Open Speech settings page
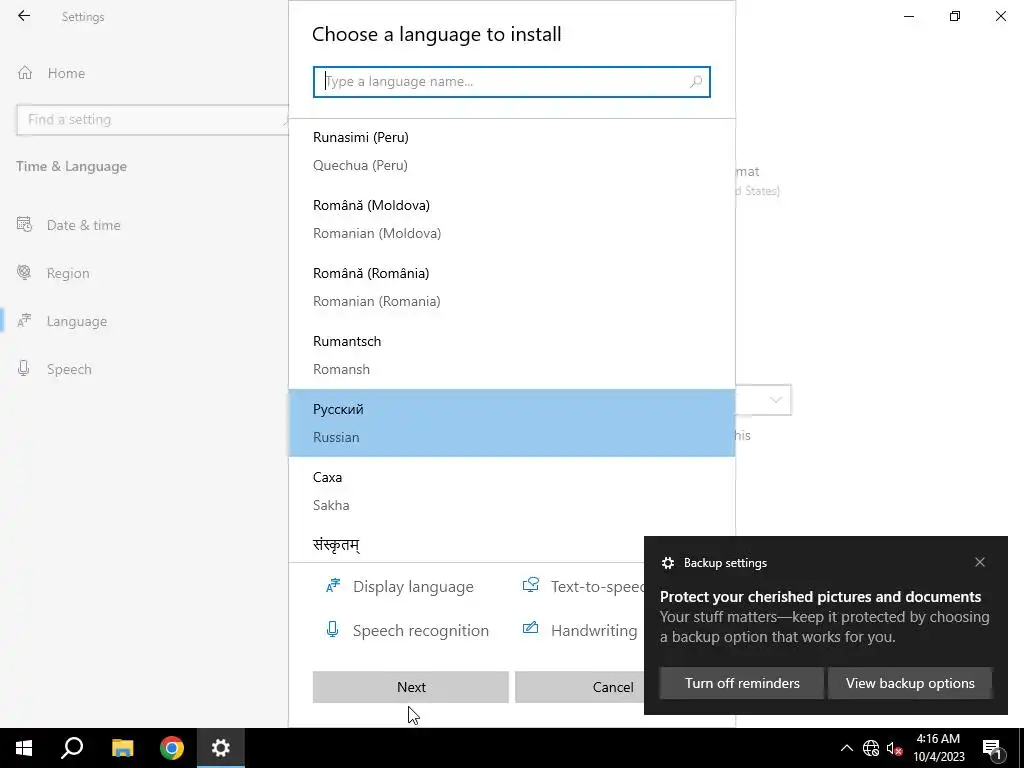The image size is (1024, 768). pos(69,369)
